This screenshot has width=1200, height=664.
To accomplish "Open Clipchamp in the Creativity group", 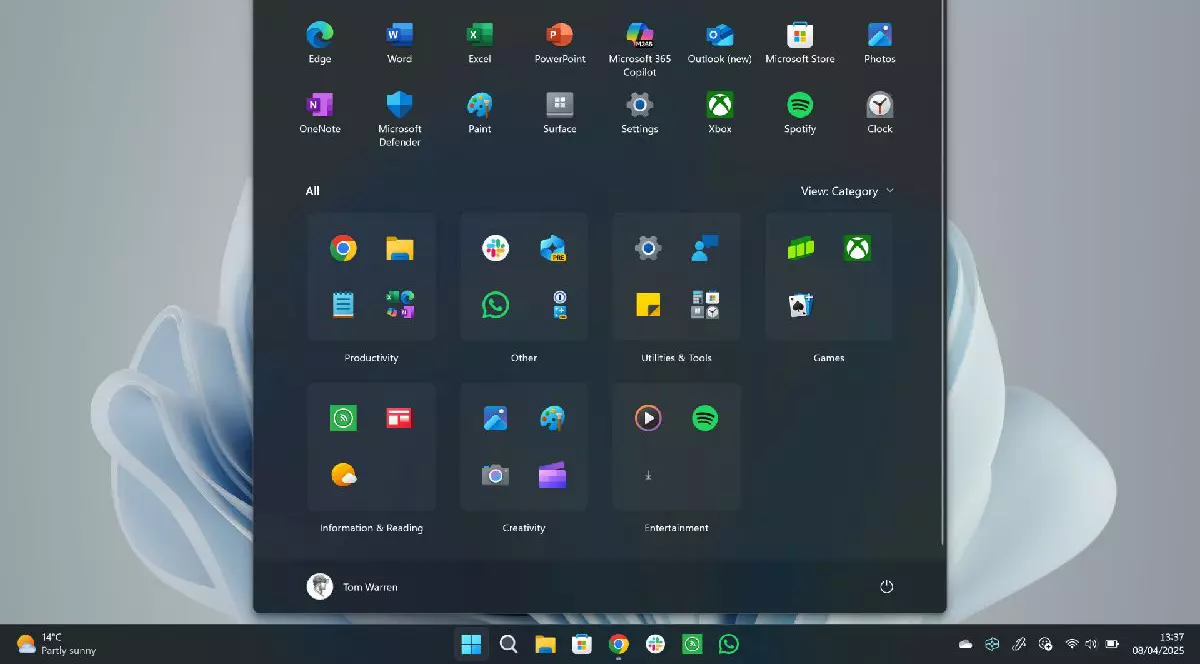I will point(553,475).
